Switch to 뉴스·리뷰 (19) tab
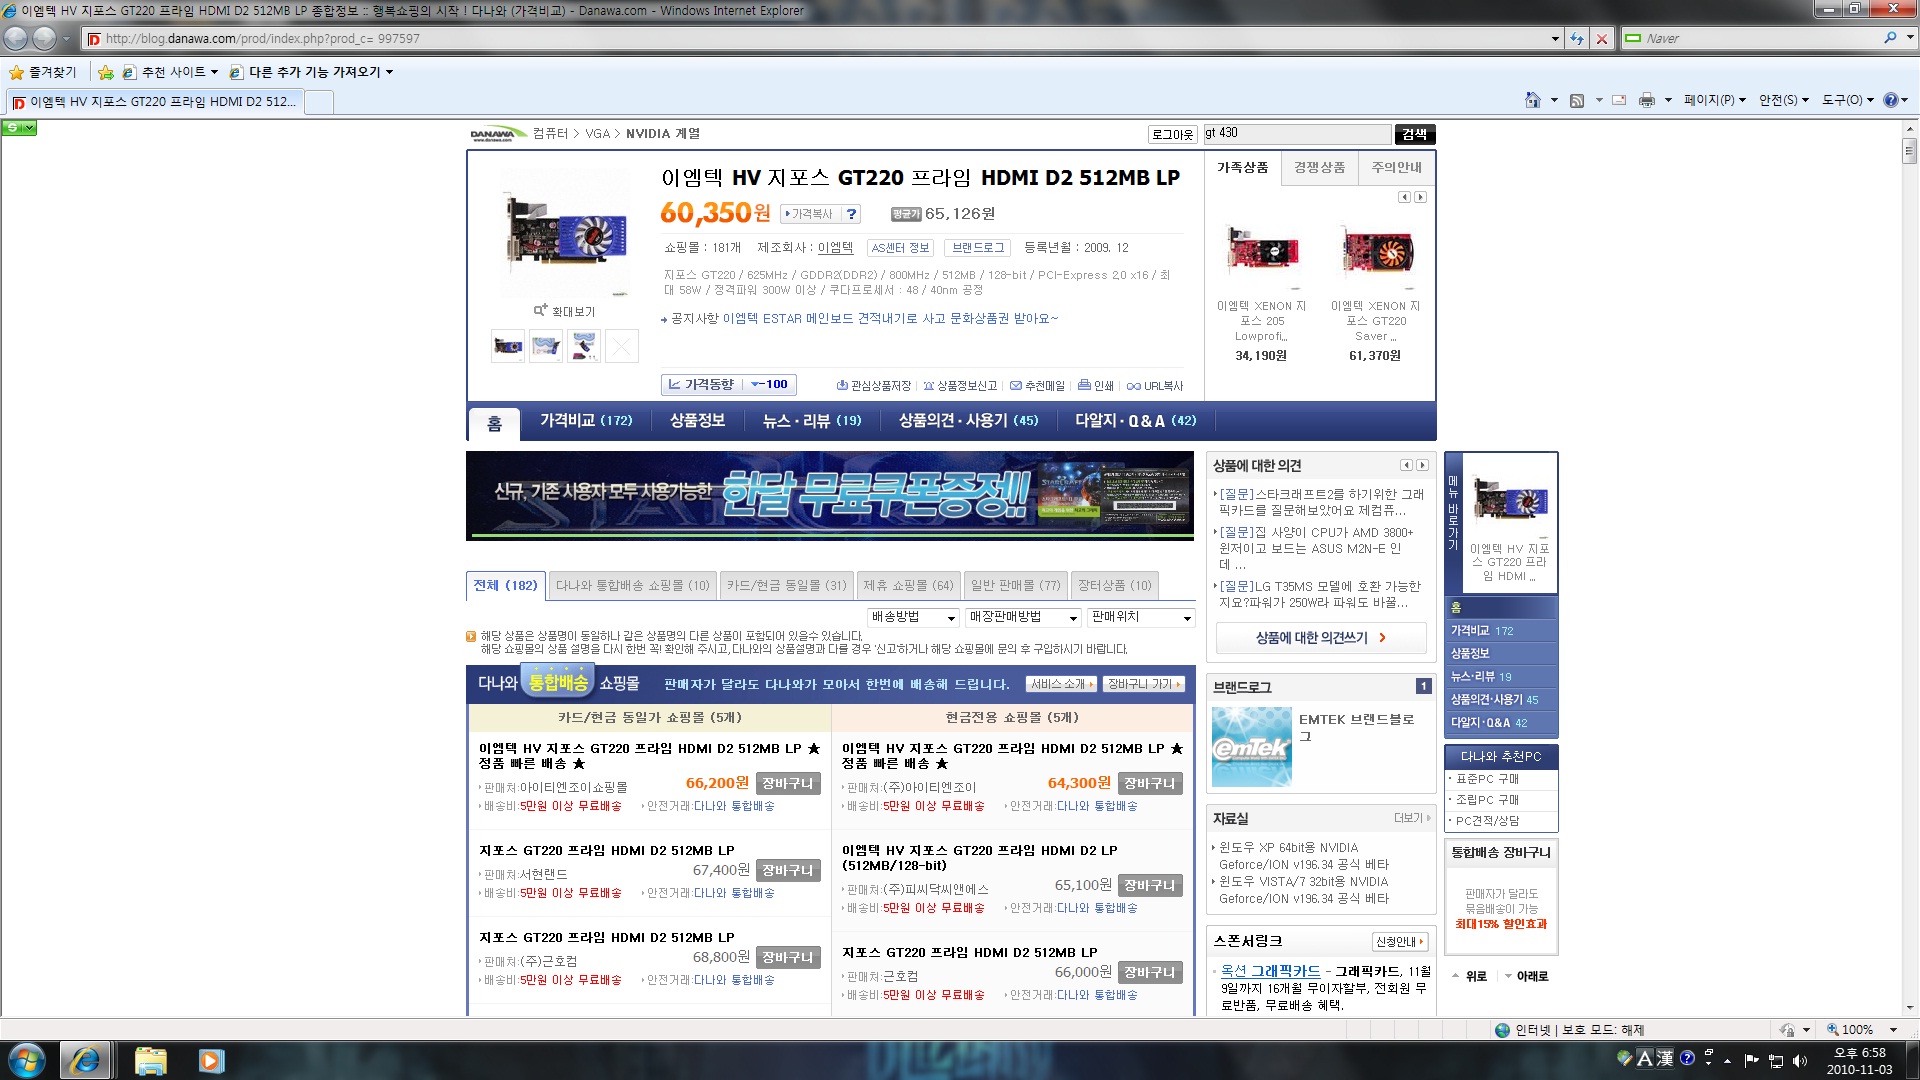Viewport: 1920px width, 1080px height. [812, 421]
